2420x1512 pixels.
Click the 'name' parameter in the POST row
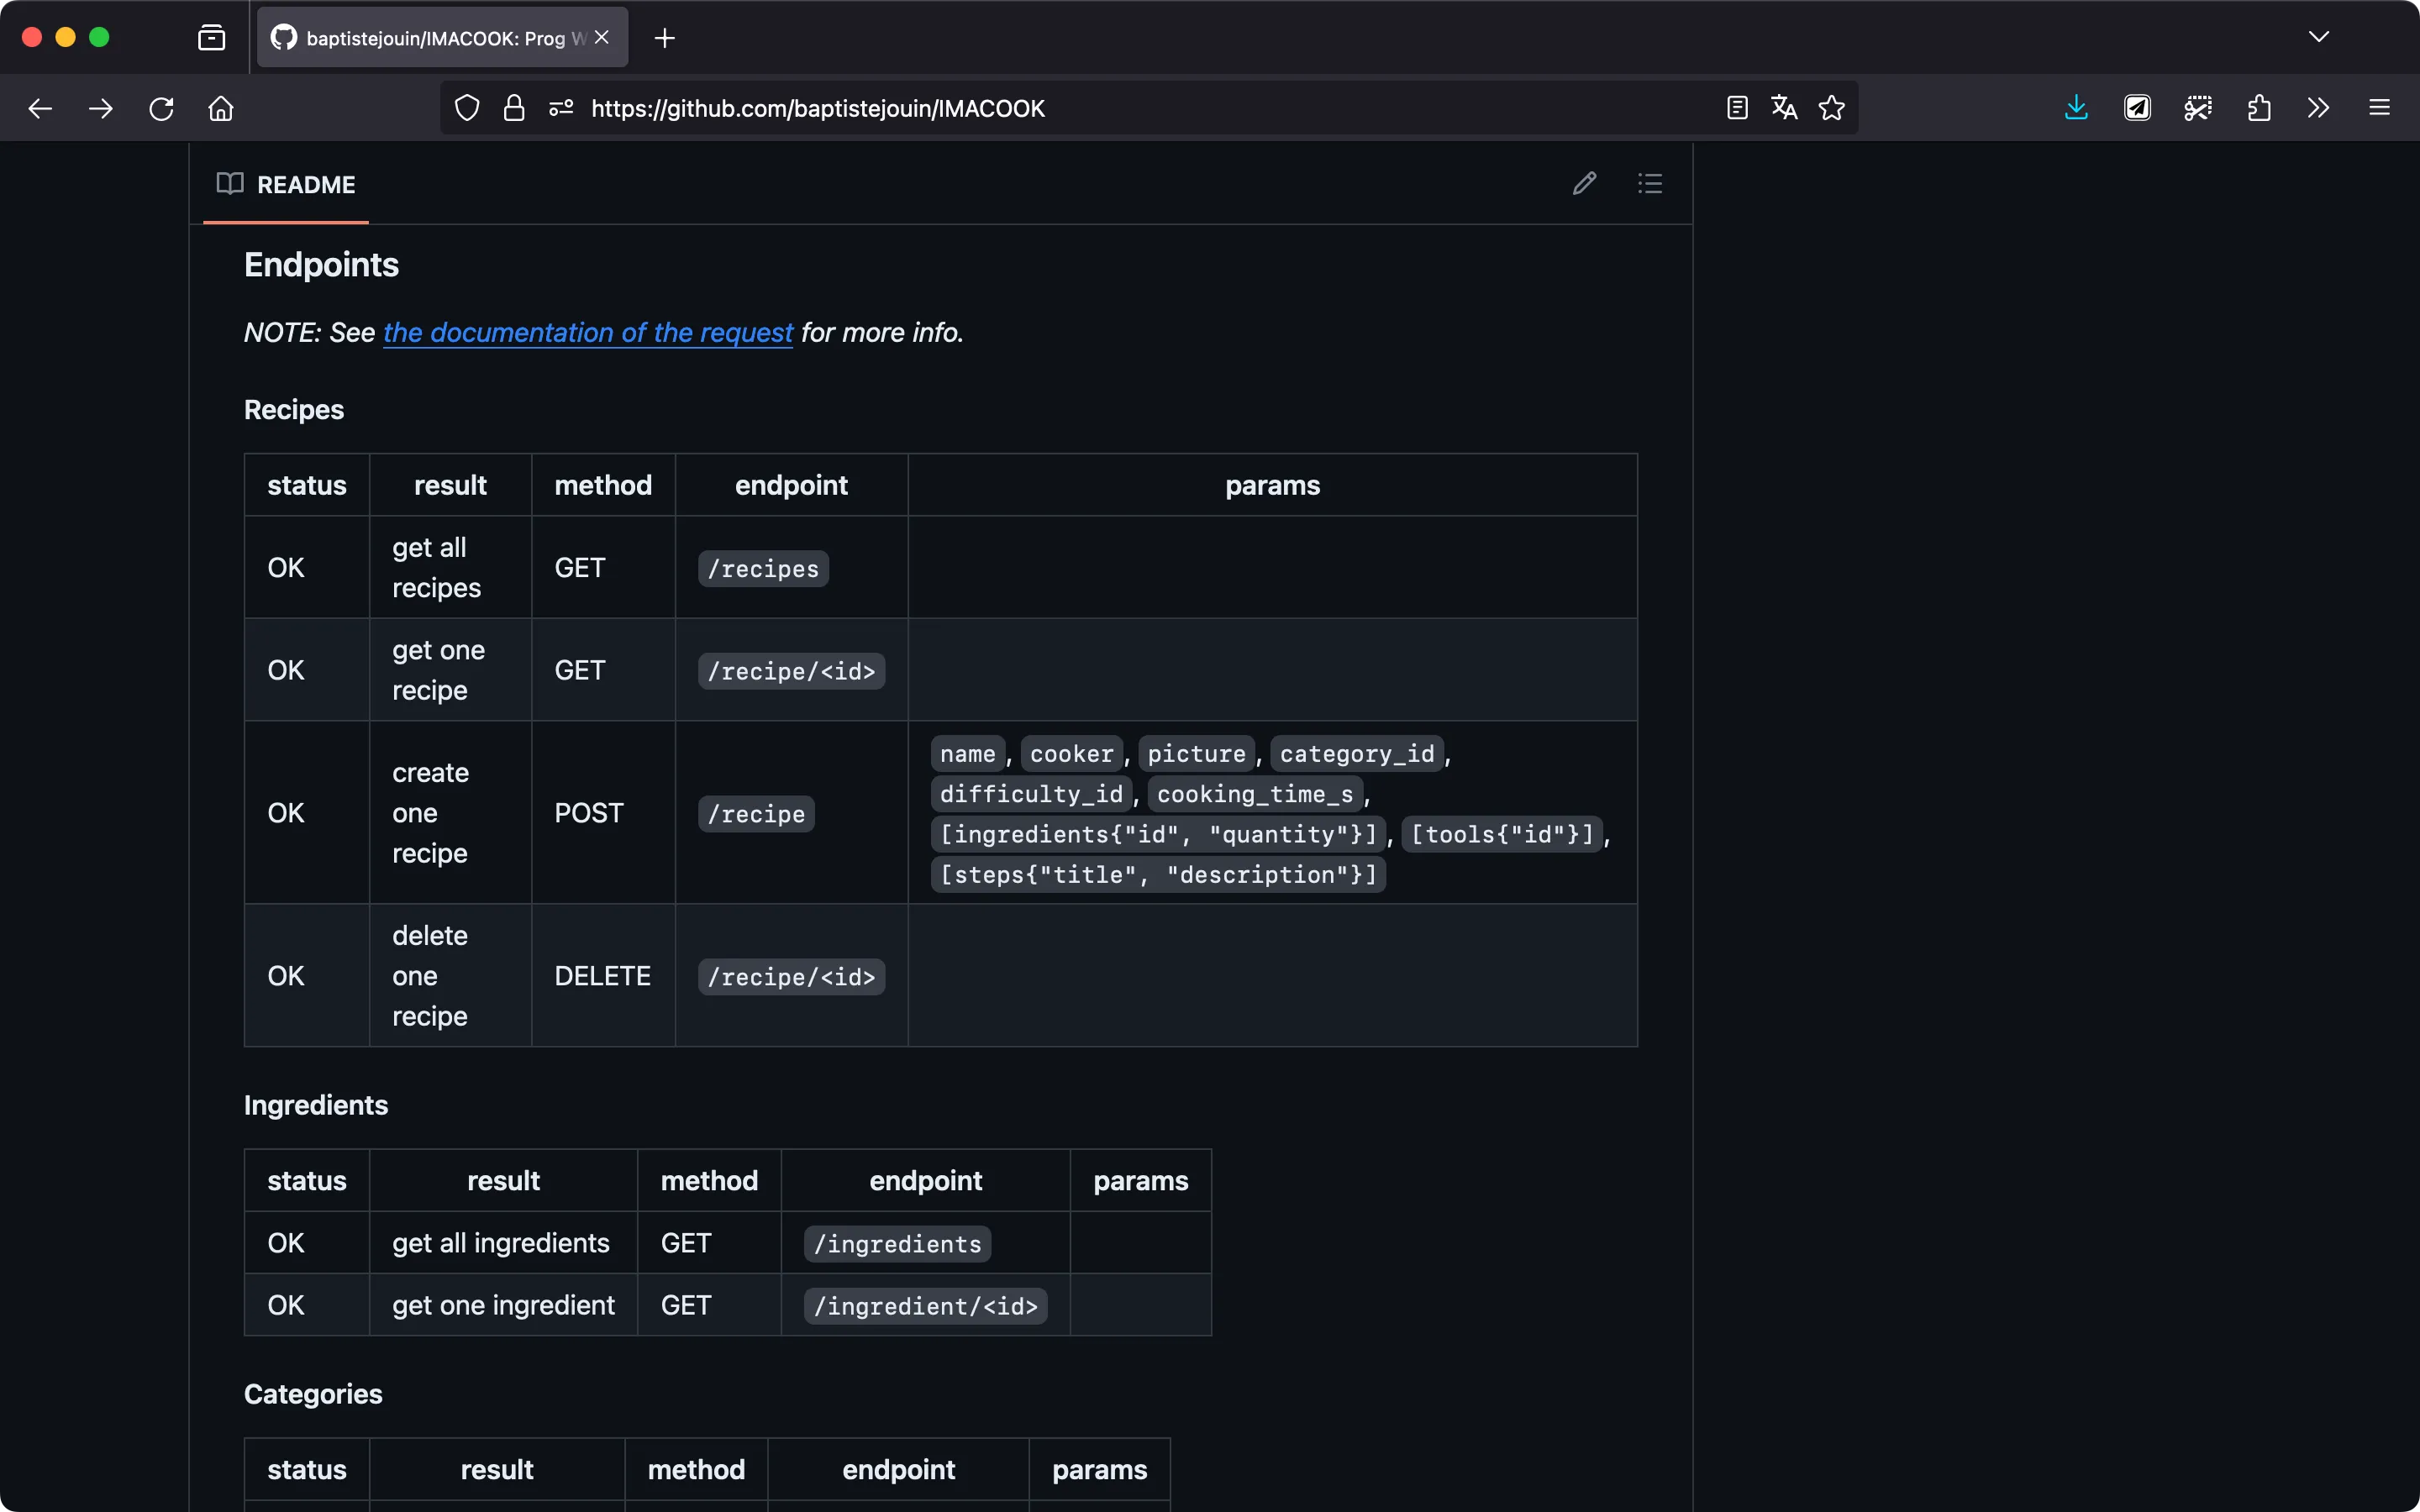[x=967, y=753]
